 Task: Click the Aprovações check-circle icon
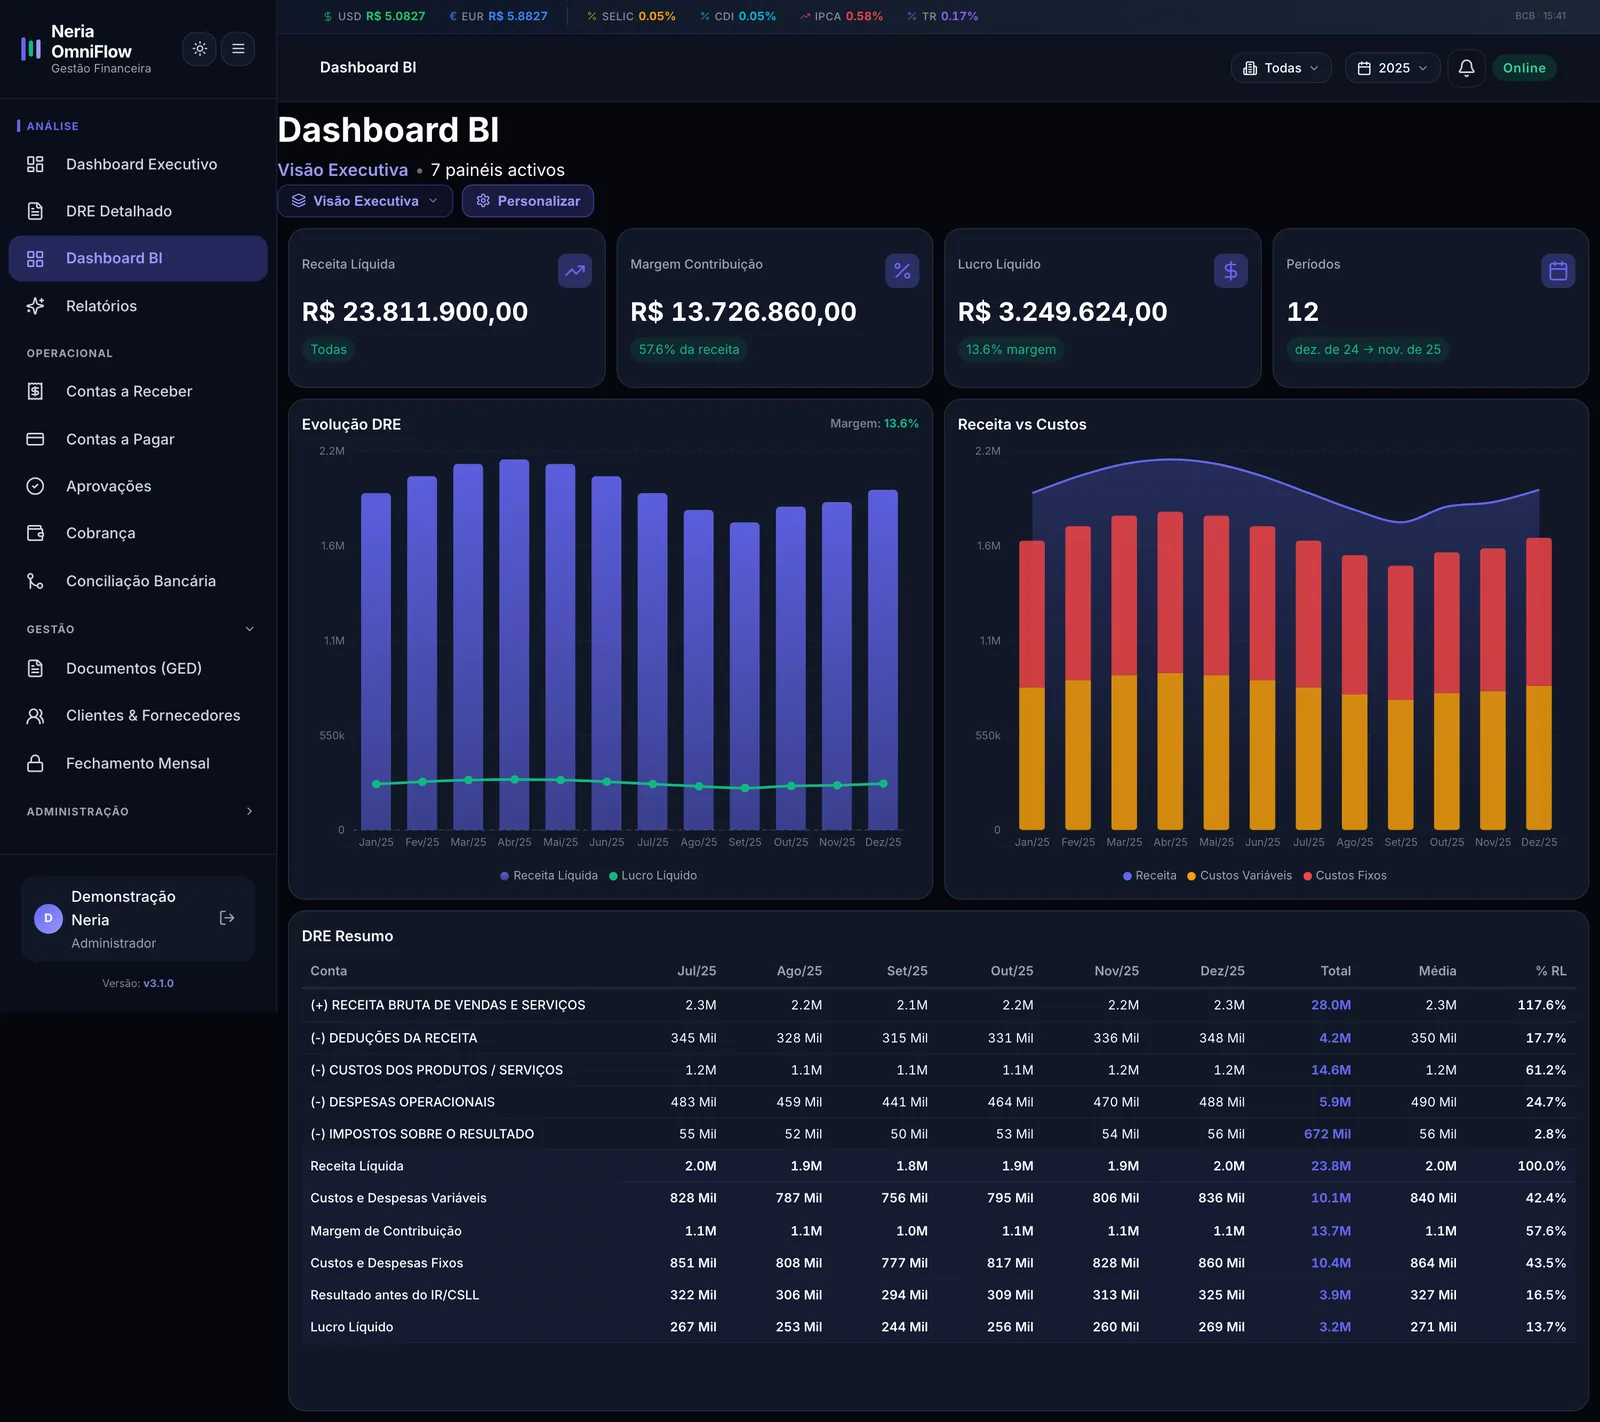35,486
